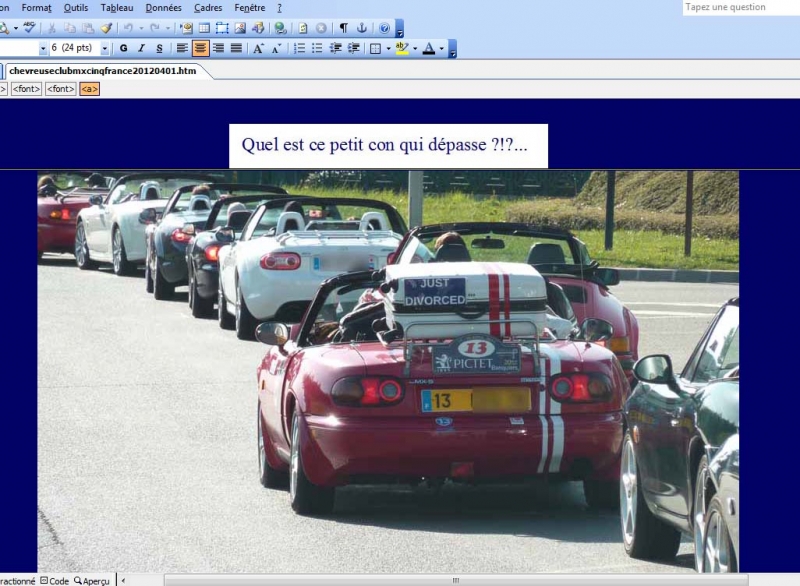The width and height of the screenshot is (800, 586).
Task: Click the Undo arrow
Action: click(x=128, y=28)
